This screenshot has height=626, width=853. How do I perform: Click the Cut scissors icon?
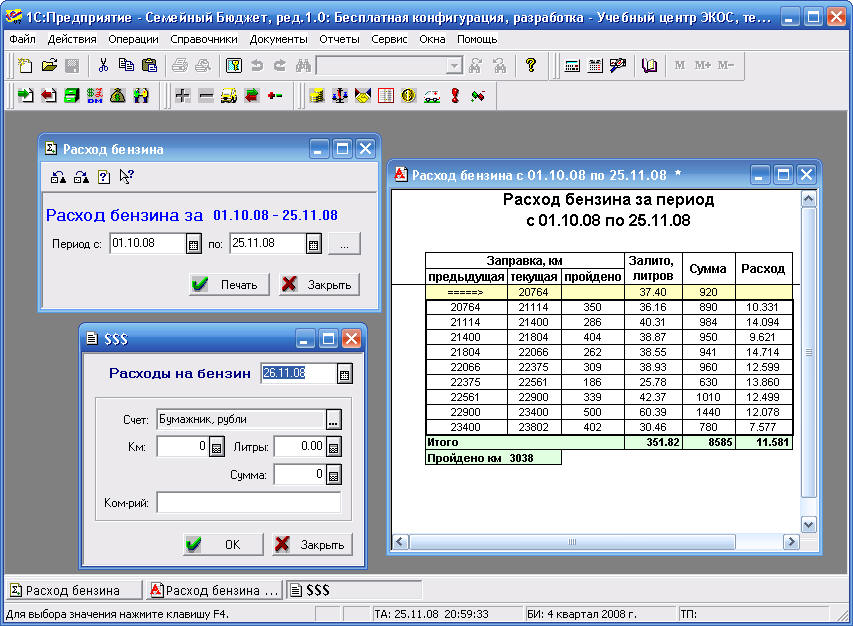pos(102,65)
